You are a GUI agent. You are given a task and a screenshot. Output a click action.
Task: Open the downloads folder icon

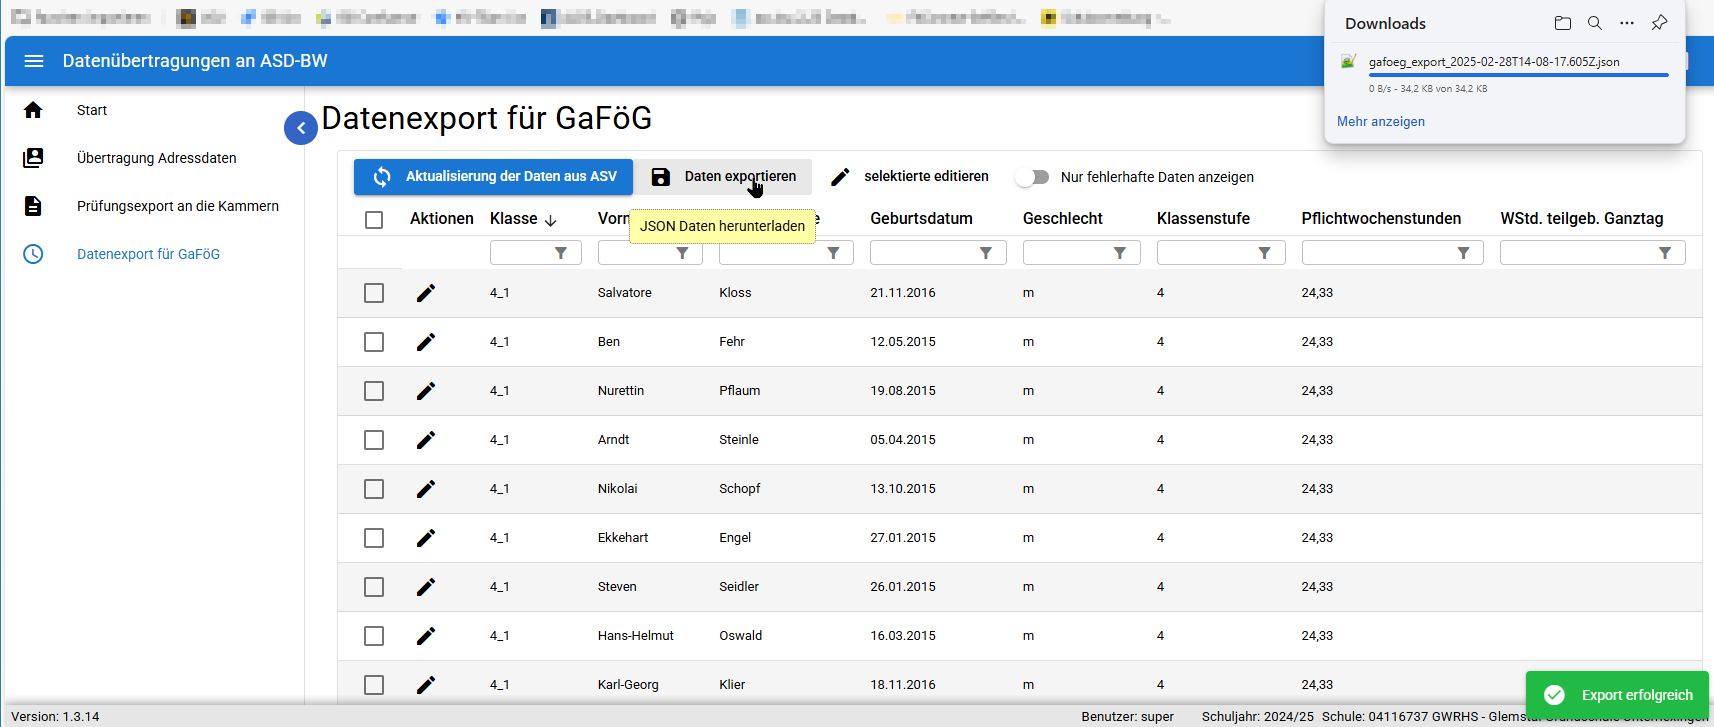click(x=1563, y=23)
